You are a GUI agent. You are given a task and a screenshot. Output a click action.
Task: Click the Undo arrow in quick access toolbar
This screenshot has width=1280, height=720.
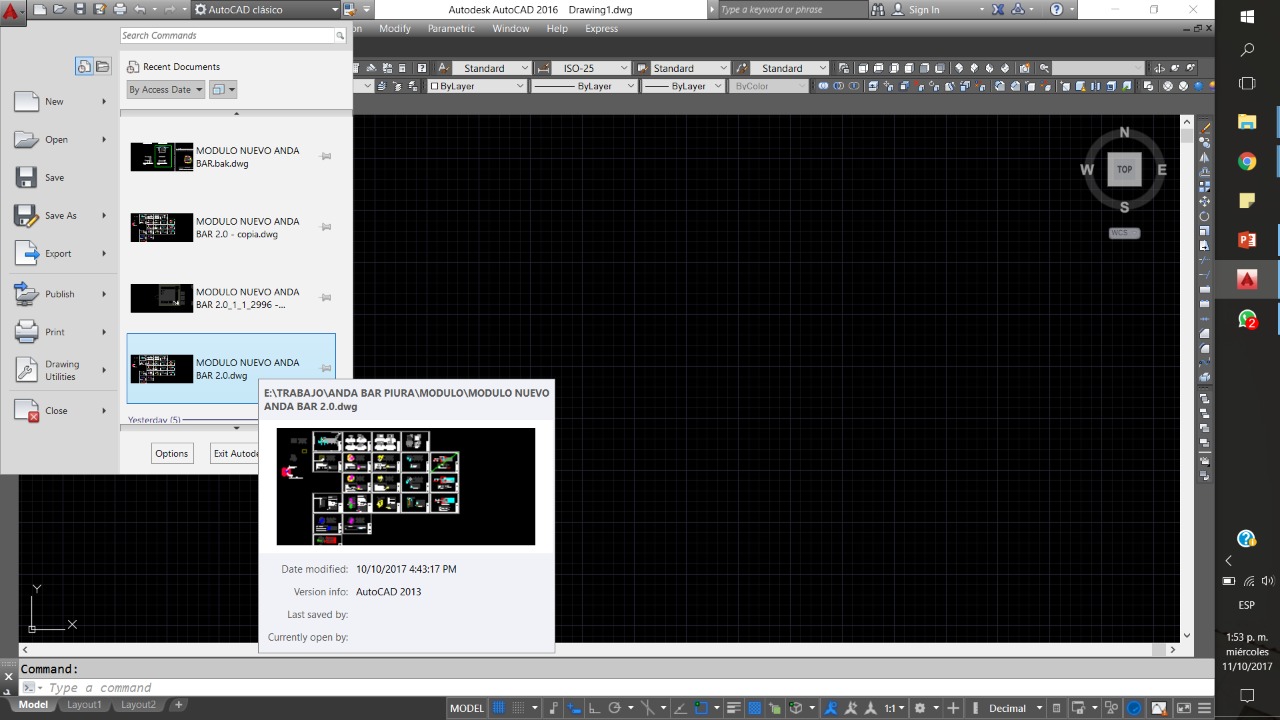tap(140, 9)
